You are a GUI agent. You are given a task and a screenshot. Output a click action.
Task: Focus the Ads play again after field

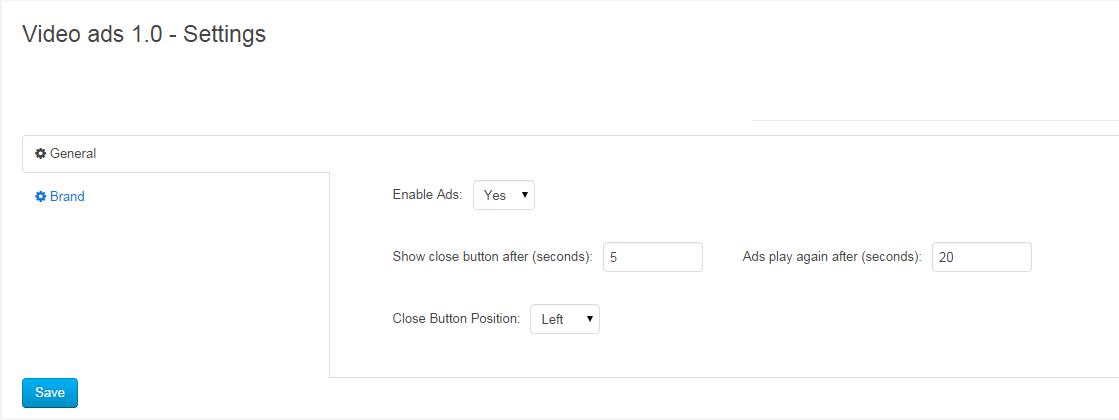[x=981, y=257]
